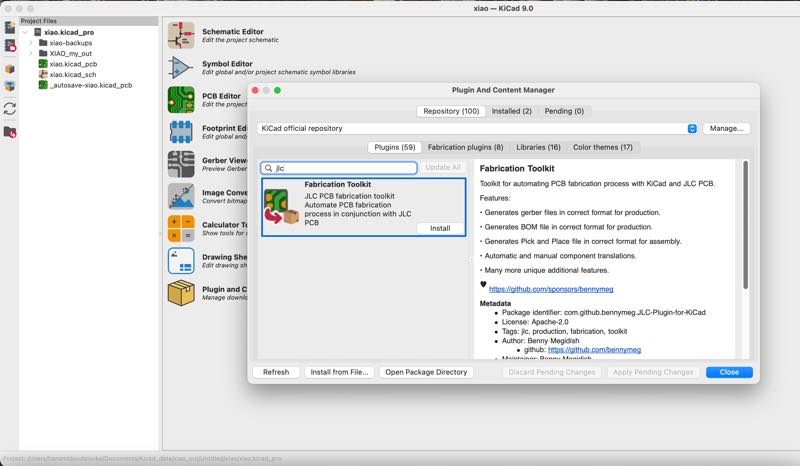
Task: Expand the XIAO_my_out folder arrow
Action: pos(31,54)
